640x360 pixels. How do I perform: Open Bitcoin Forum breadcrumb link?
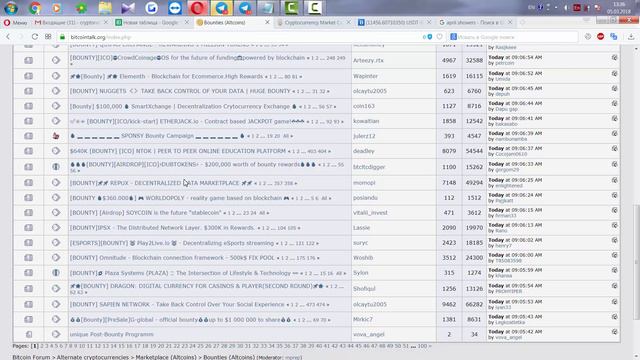pyautogui.click(x=31, y=357)
